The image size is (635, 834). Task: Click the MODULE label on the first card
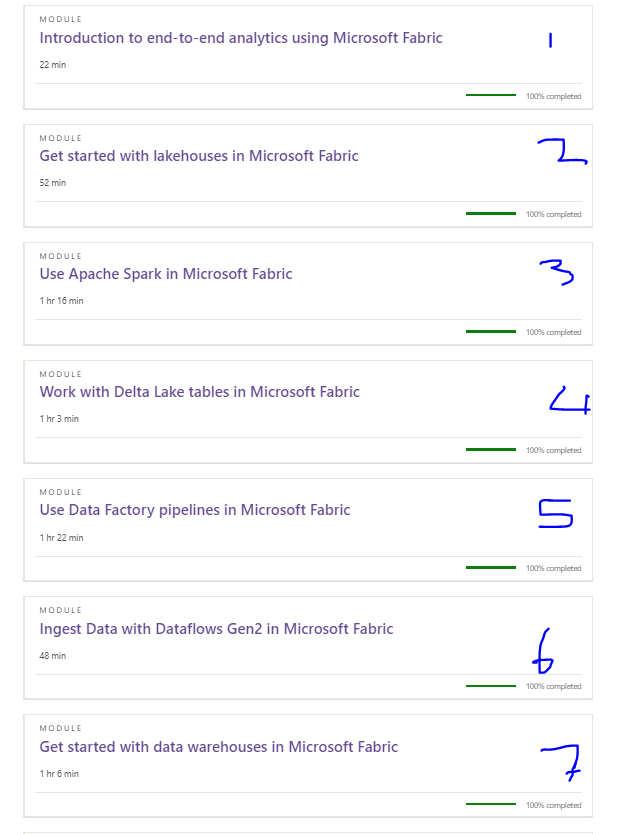tap(60, 18)
